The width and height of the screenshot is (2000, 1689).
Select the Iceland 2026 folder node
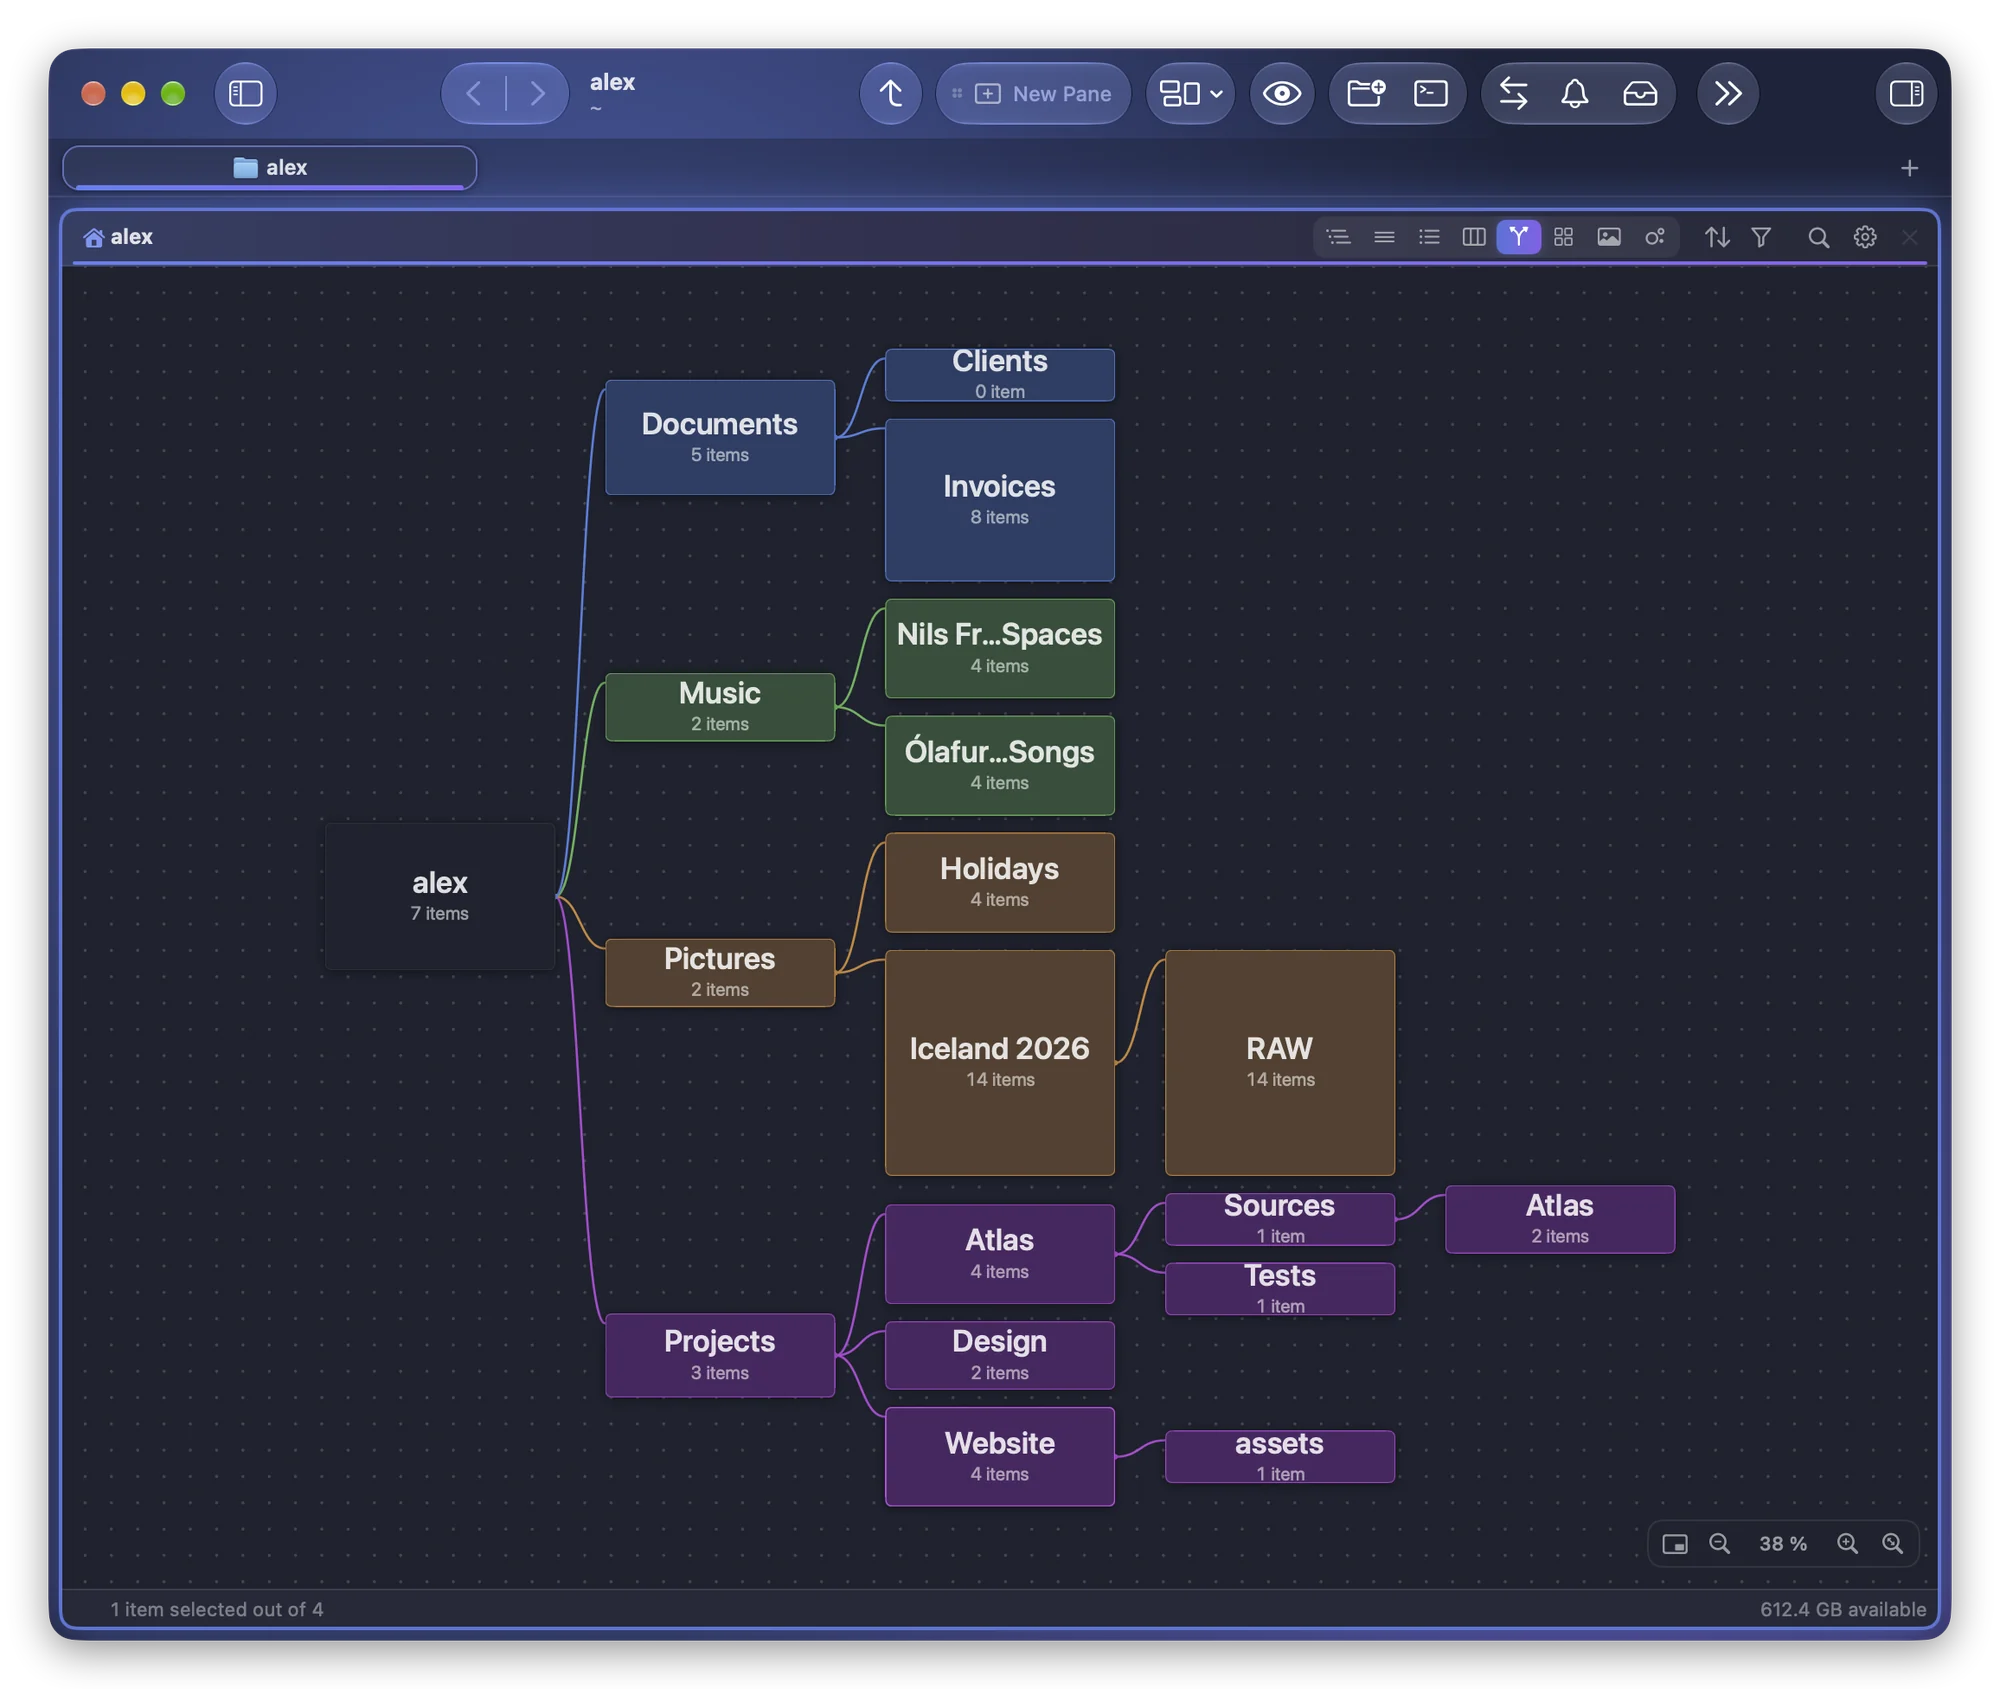tap(999, 1062)
